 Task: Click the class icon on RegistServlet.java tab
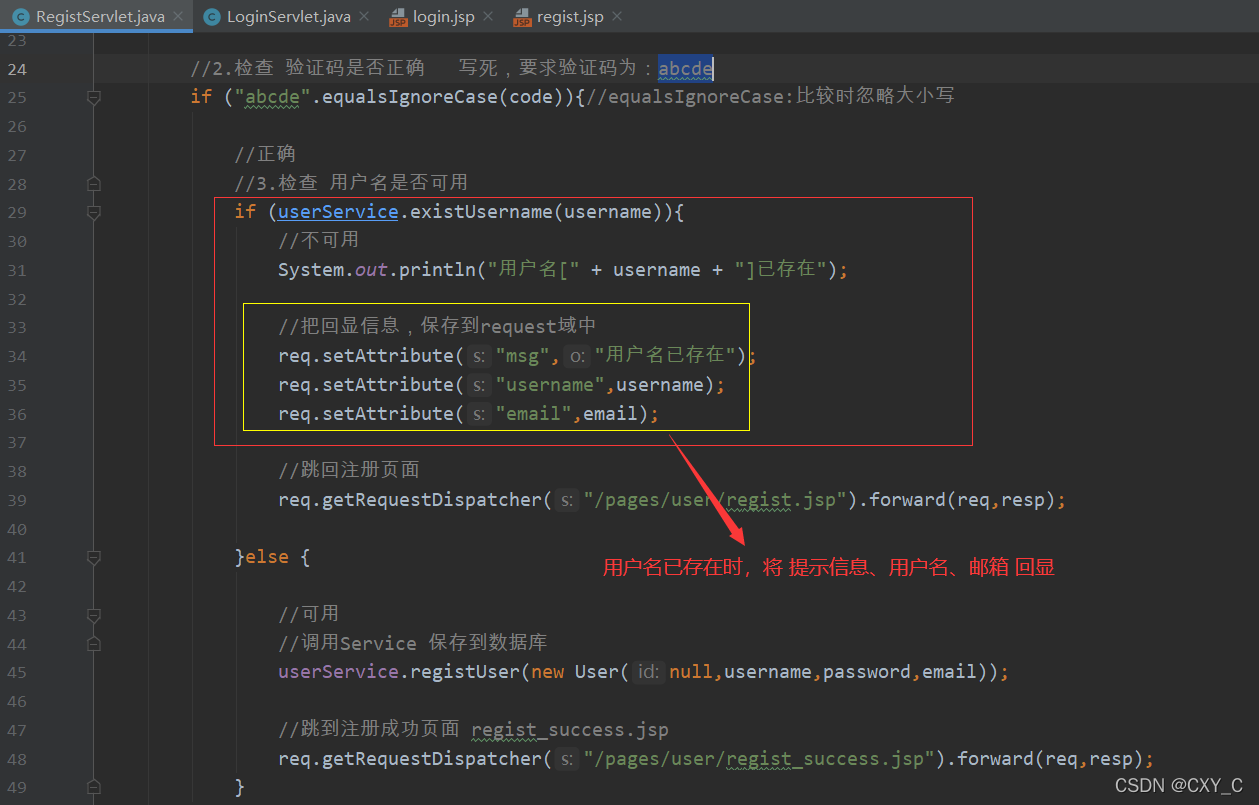20,17
